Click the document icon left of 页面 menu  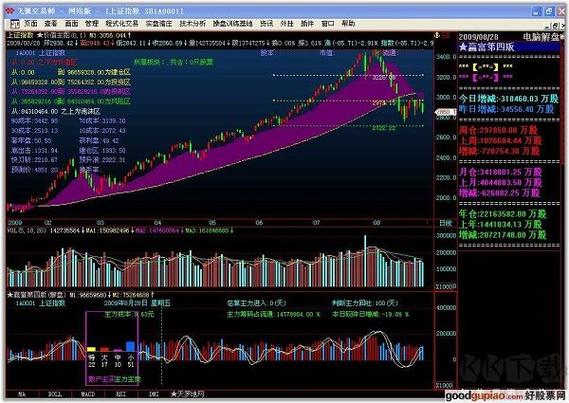click(x=15, y=24)
